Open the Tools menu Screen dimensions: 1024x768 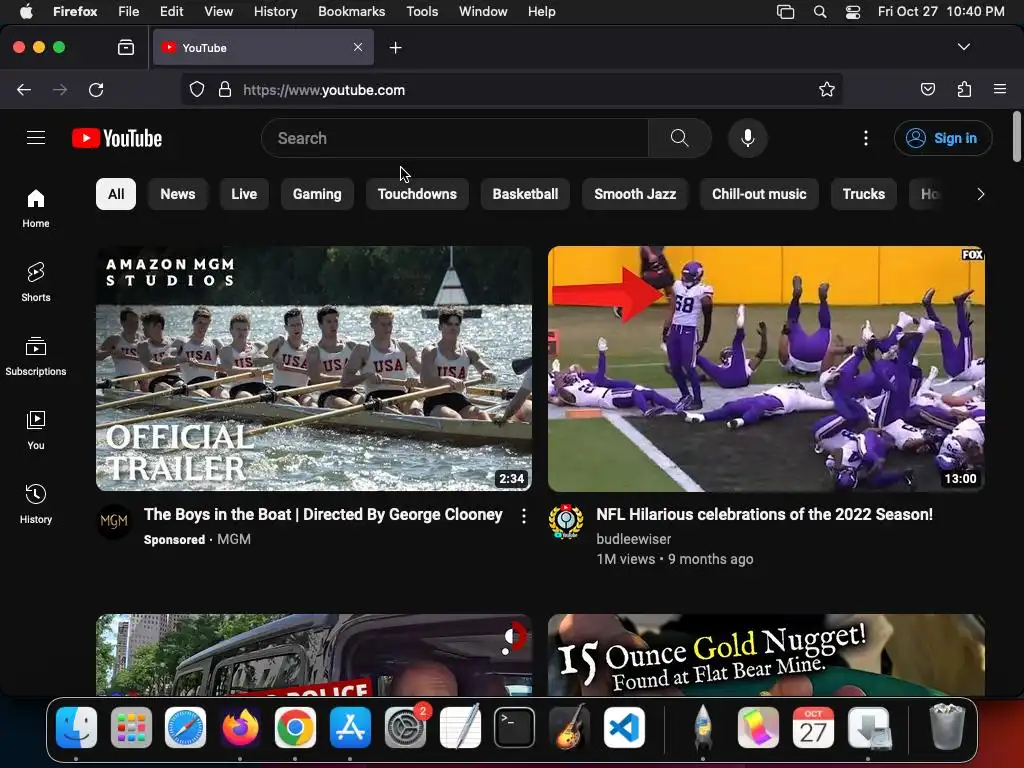[x=422, y=12]
